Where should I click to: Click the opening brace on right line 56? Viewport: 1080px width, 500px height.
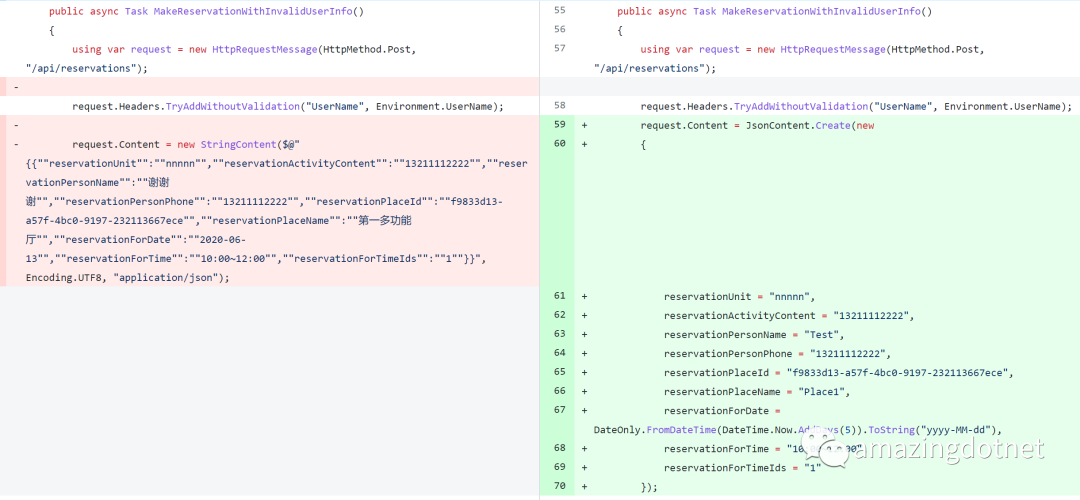(620, 30)
